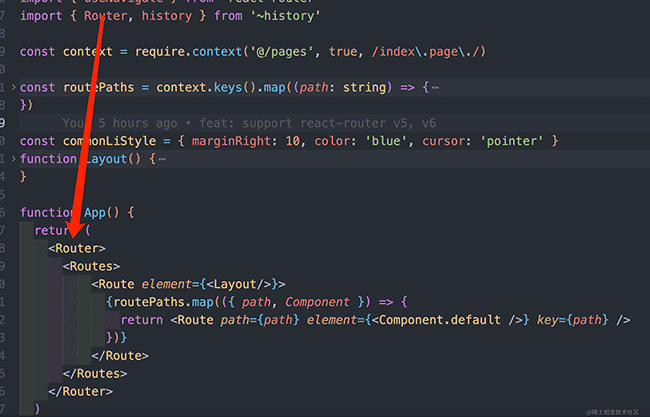
Task: Expand the folded Layout function chevron
Action: (x=13, y=159)
